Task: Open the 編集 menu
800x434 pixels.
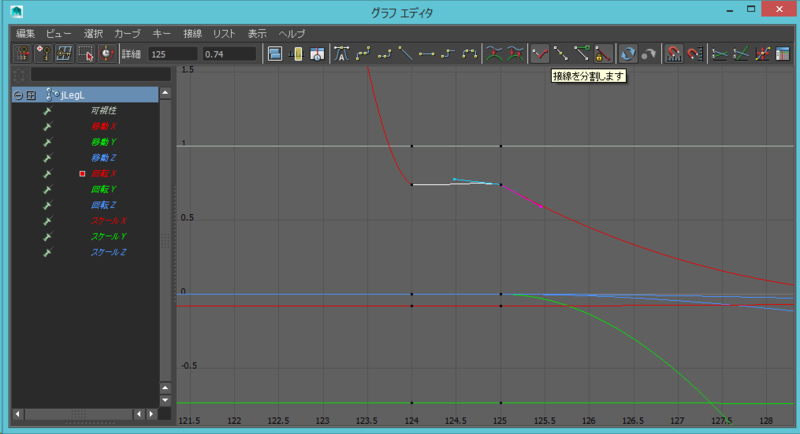Action: click(x=25, y=34)
